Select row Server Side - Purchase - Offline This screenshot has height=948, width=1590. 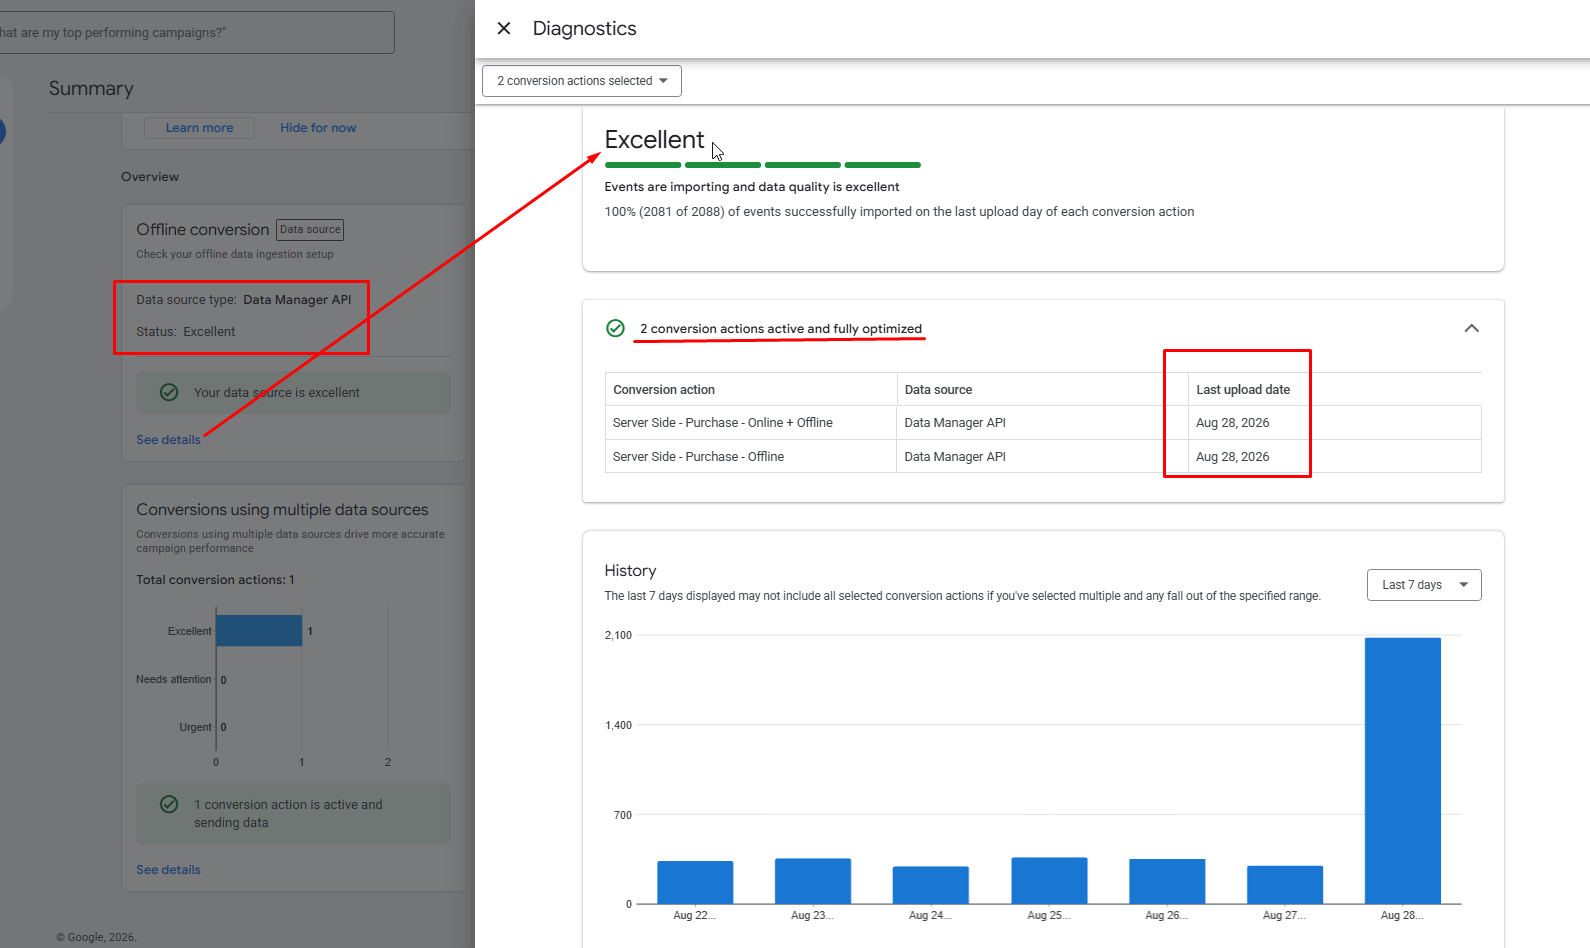(x=1043, y=457)
